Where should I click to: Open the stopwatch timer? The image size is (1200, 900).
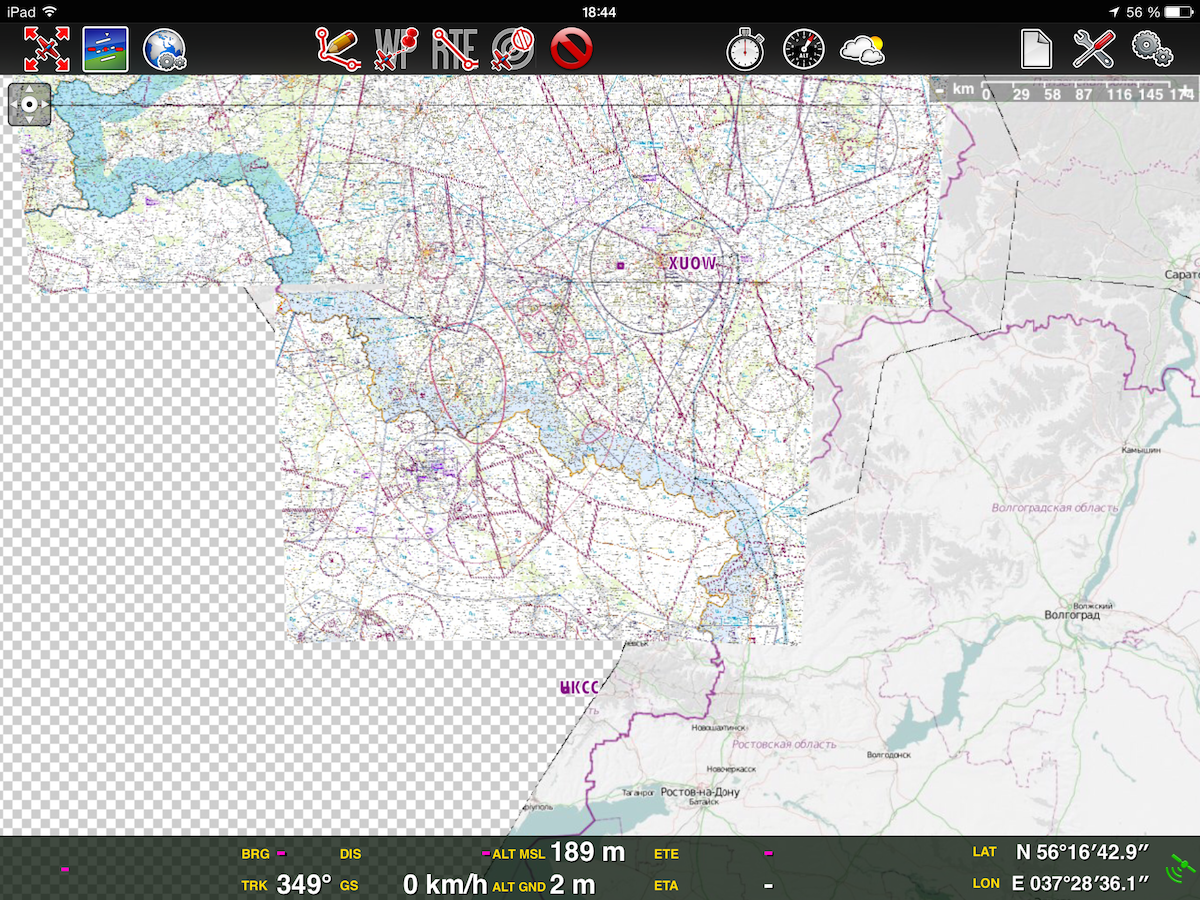coord(745,49)
